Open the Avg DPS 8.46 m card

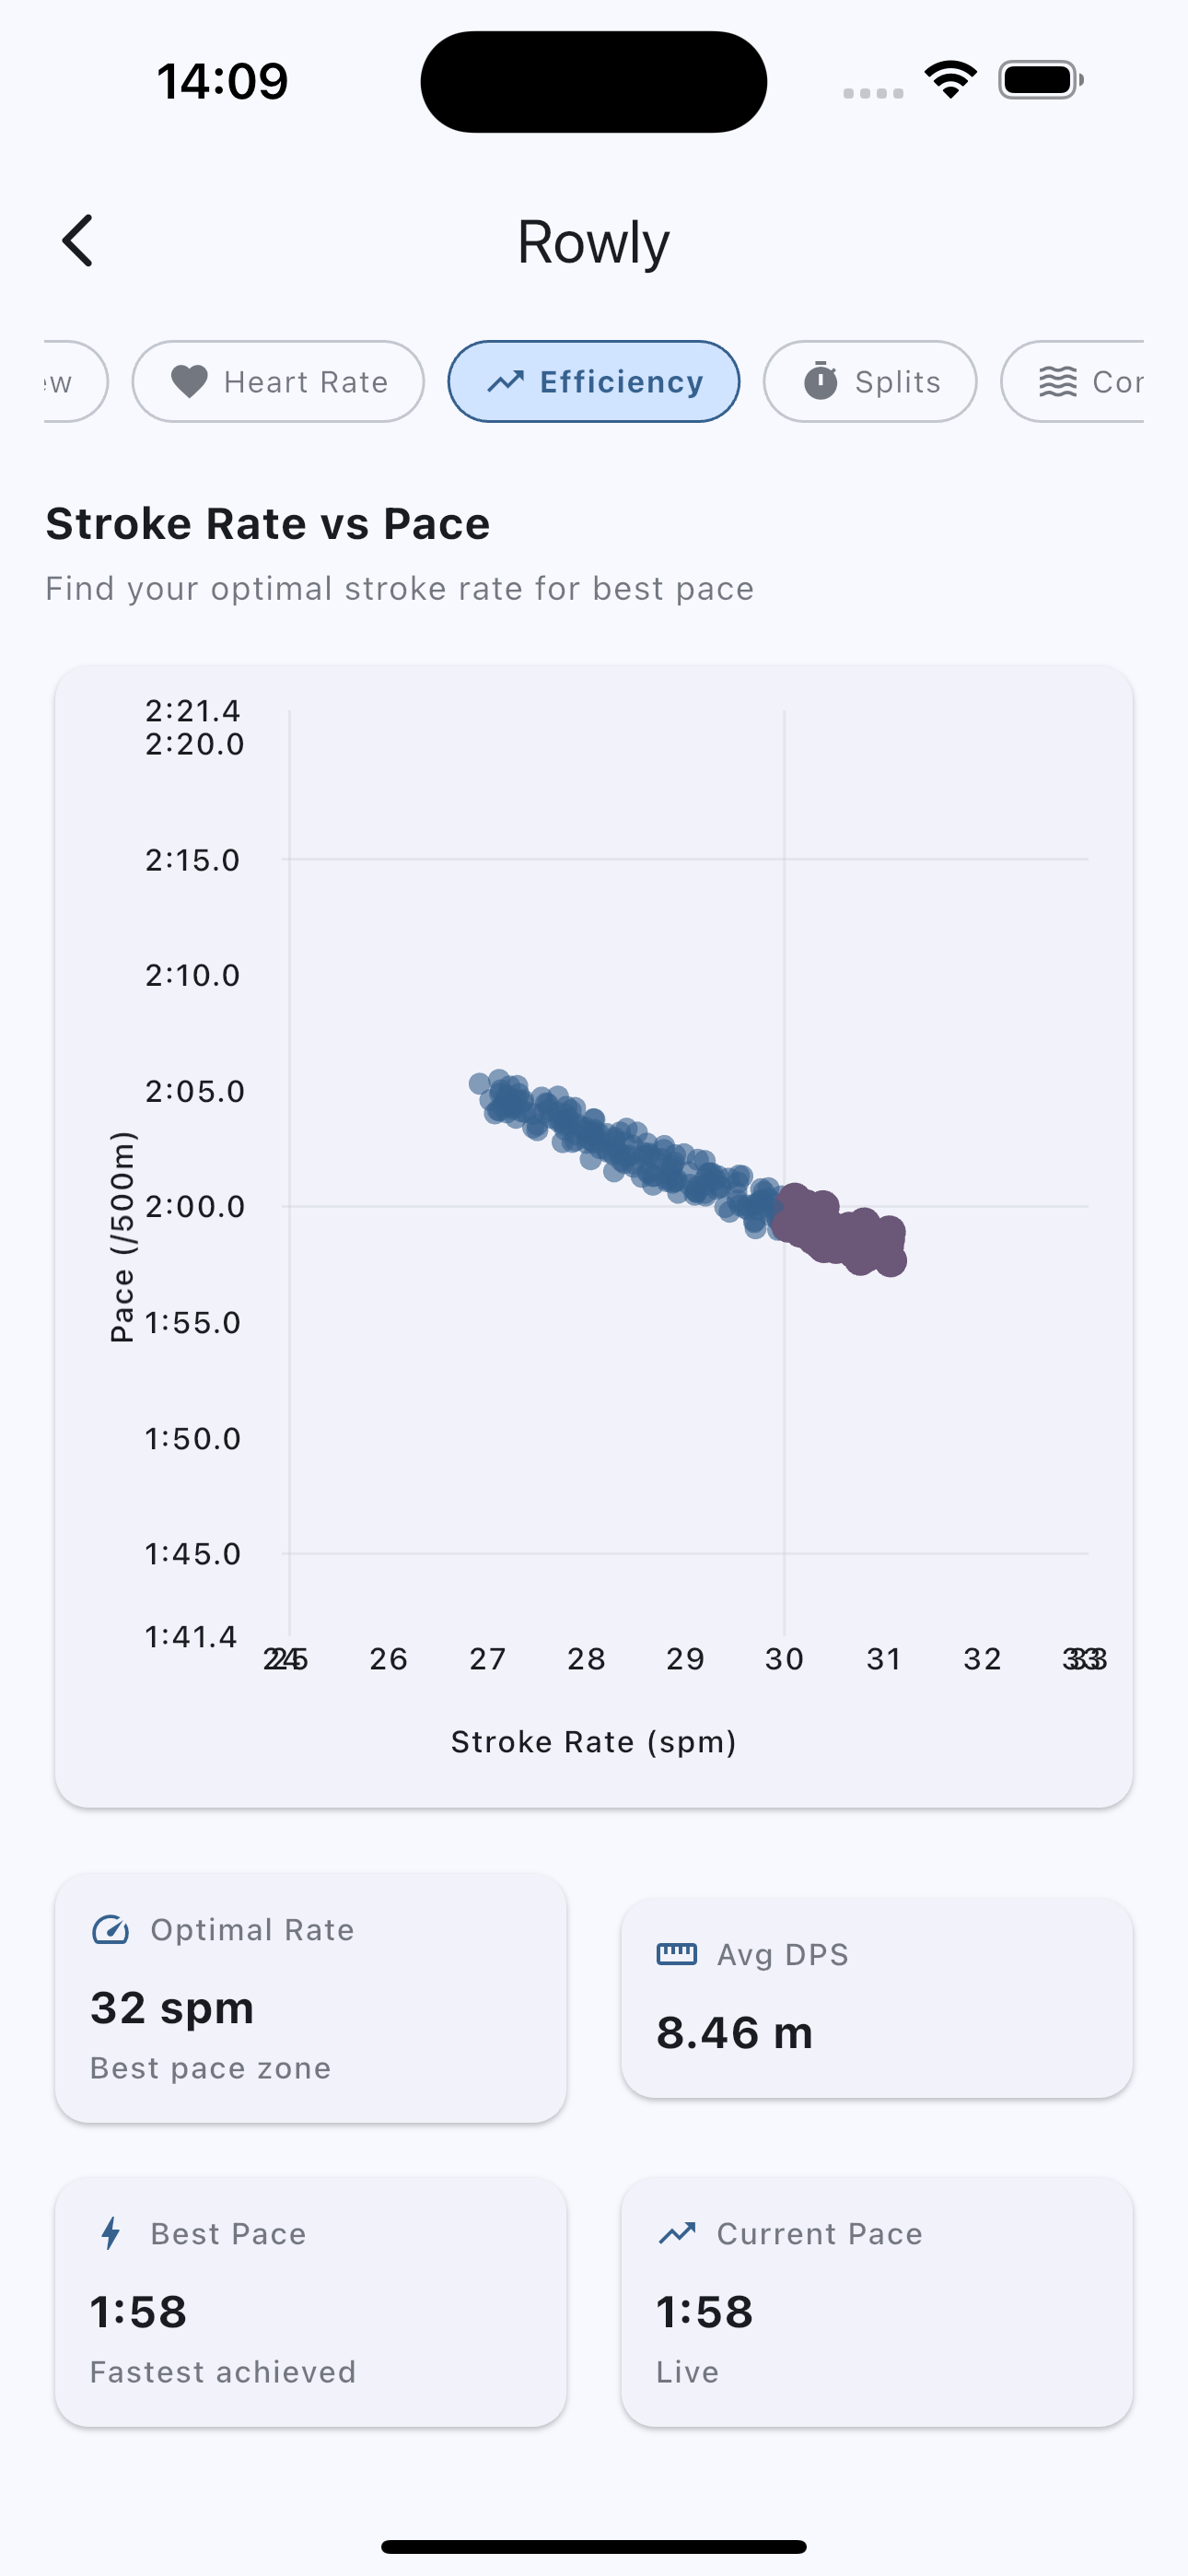tap(877, 1998)
